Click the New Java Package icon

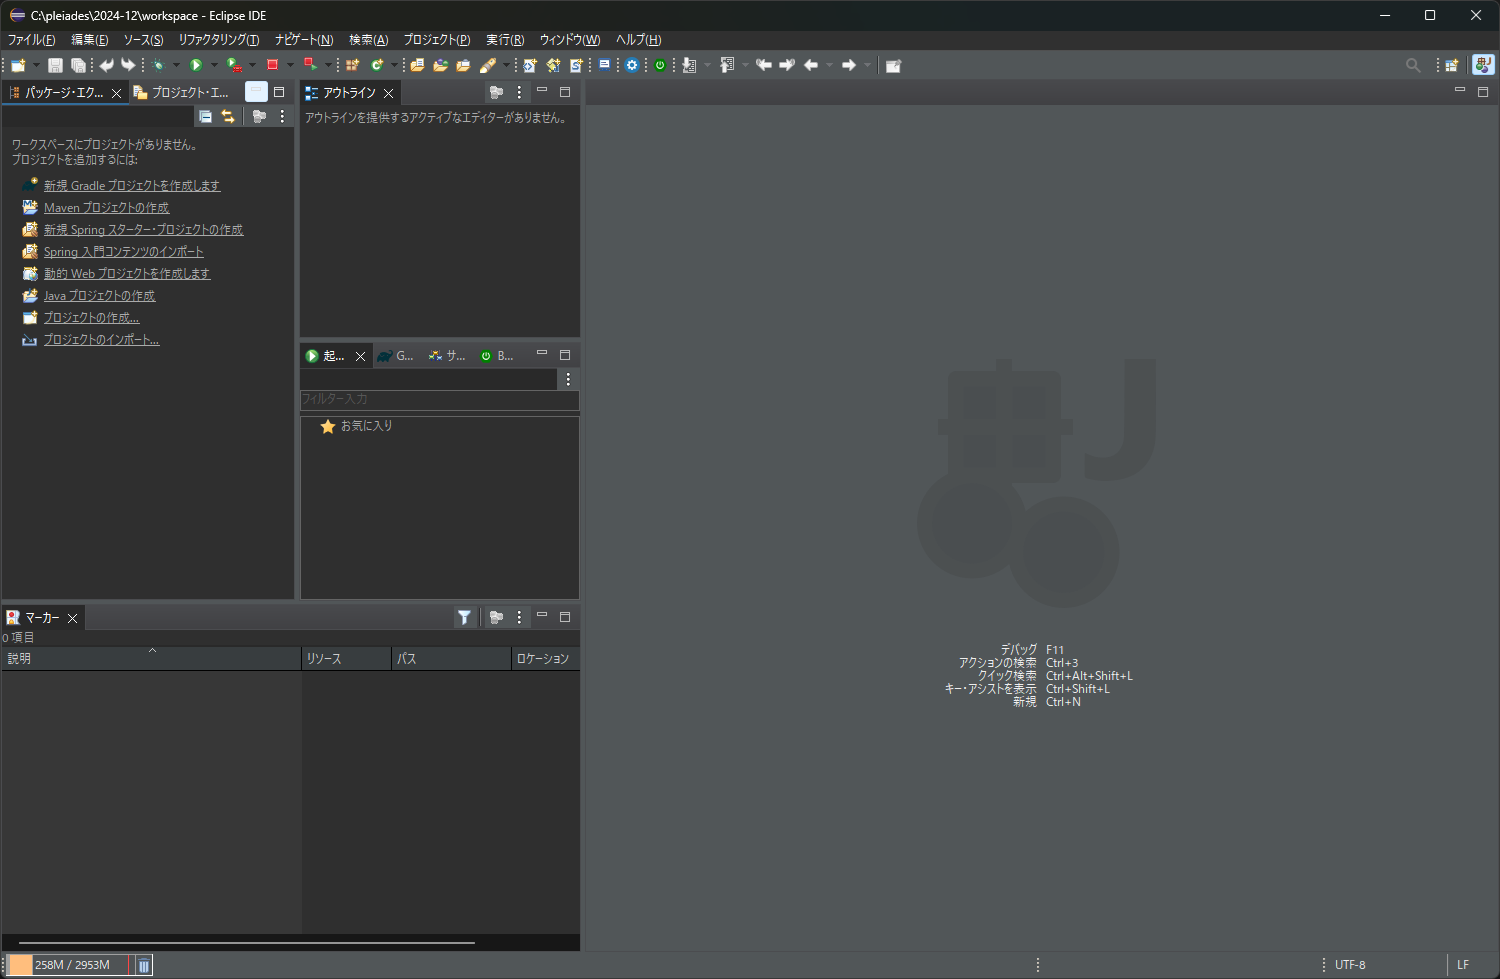pyautogui.click(x=352, y=65)
